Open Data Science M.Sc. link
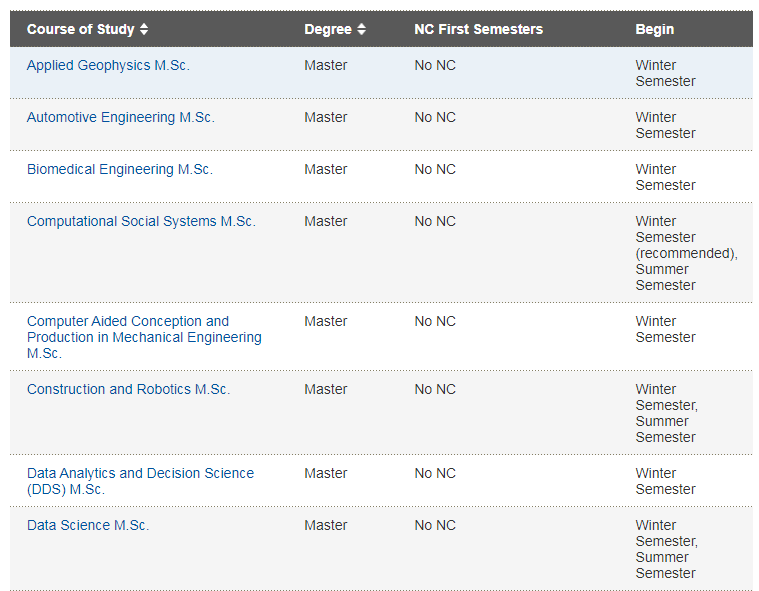Viewport: 759px width, 591px height. [88, 525]
